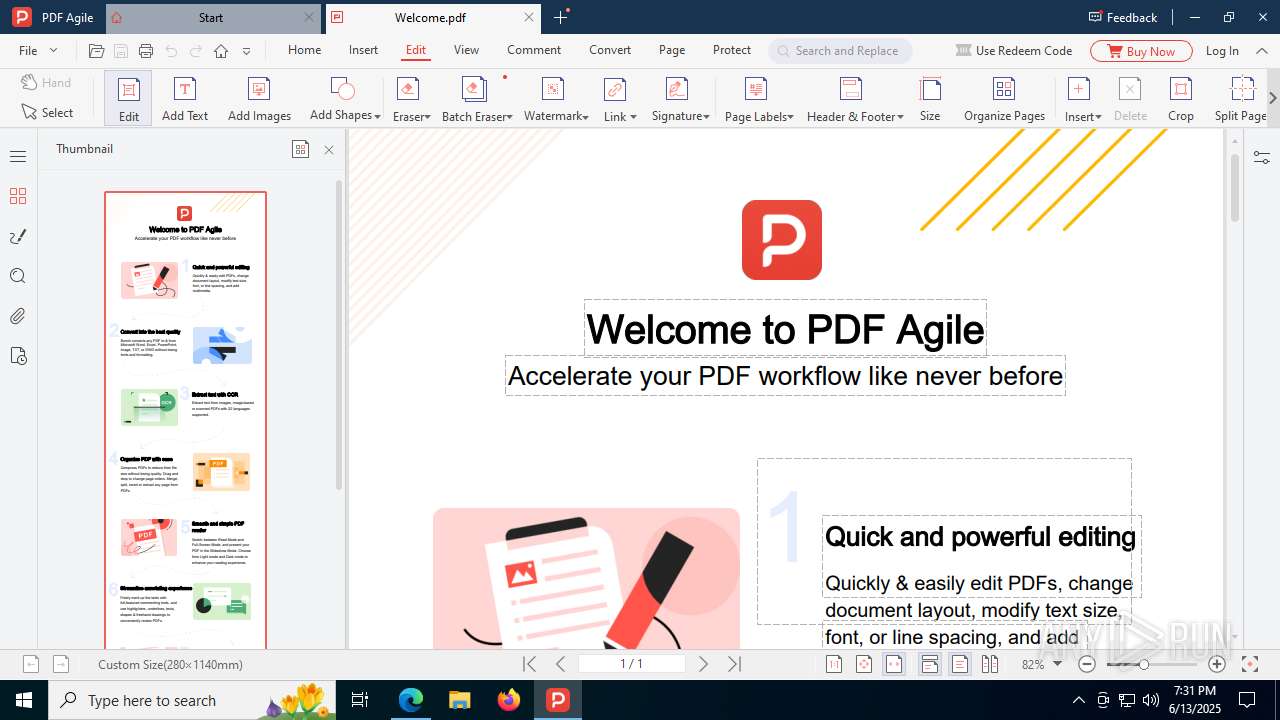Go to the next page
The width and height of the screenshot is (1280, 720).
click(703, 664)
